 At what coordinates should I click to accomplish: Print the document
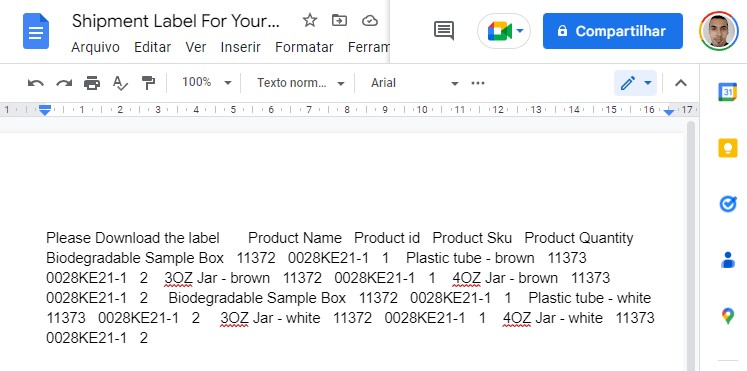(92, 83)
